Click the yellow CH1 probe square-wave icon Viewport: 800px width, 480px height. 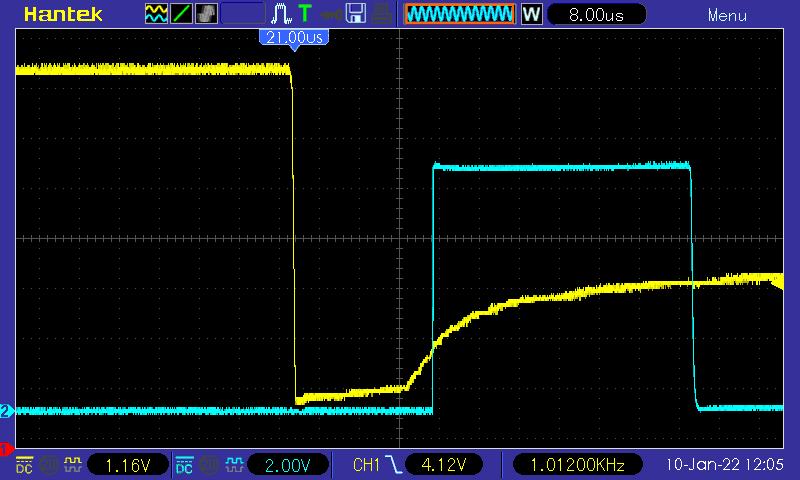tap(72, 465)
